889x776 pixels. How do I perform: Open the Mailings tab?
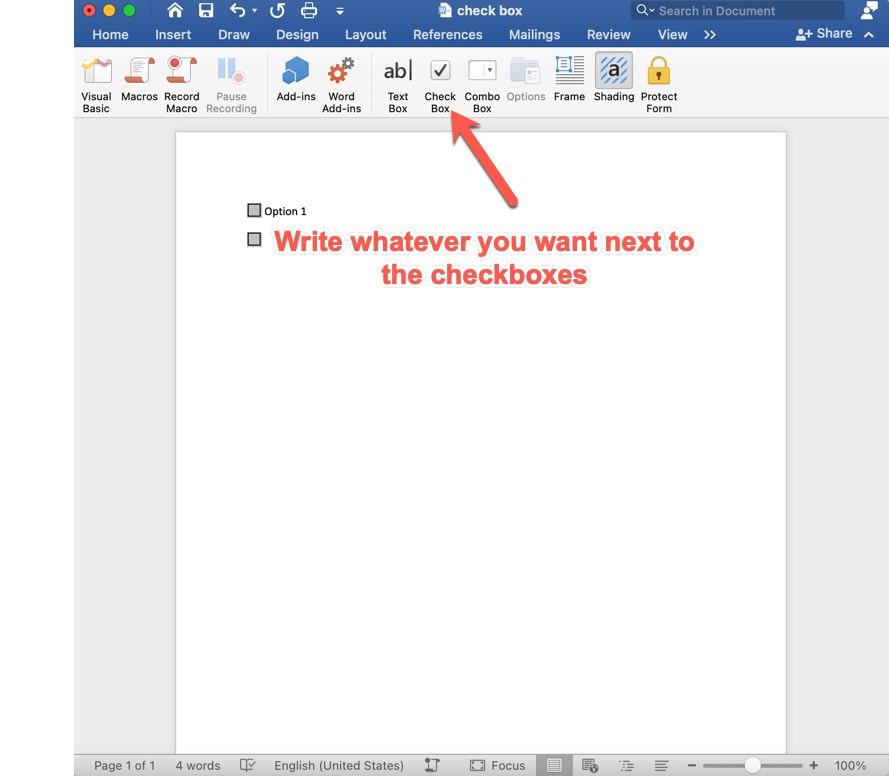click(534, 35)
